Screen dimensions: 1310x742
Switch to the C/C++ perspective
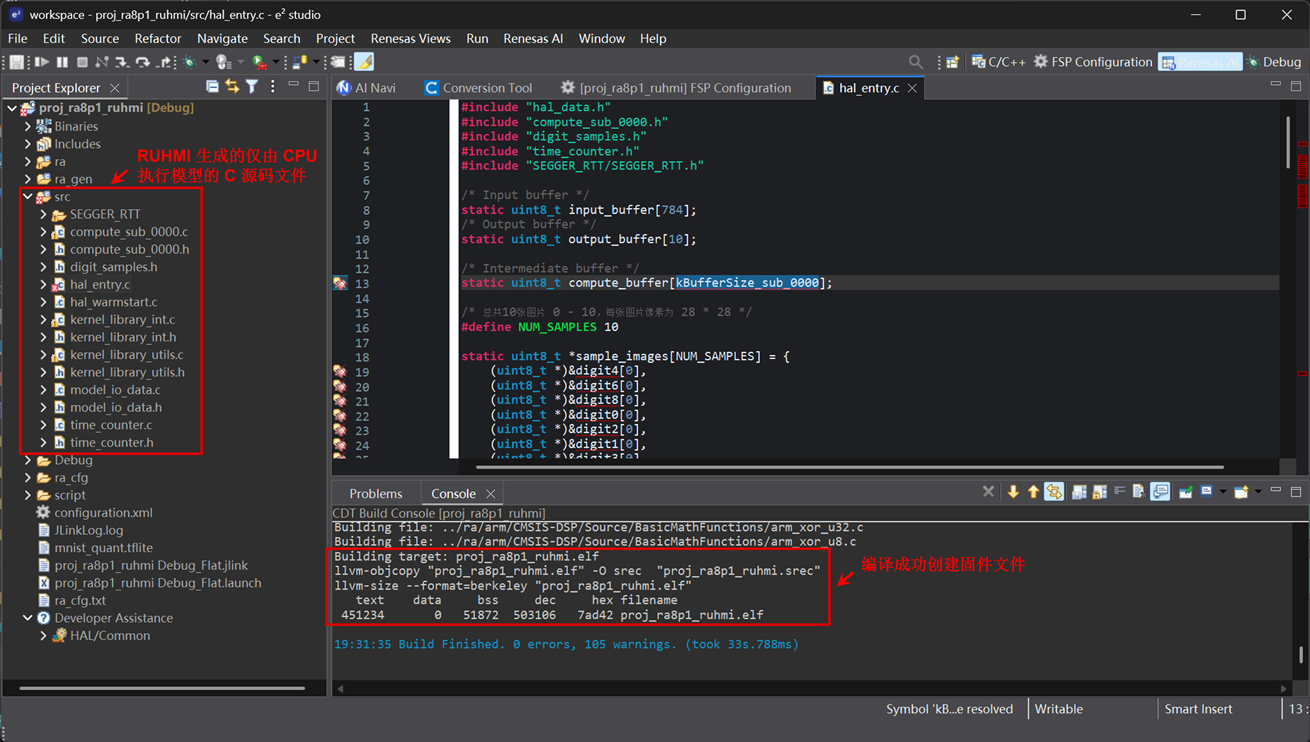coord(998,62)
